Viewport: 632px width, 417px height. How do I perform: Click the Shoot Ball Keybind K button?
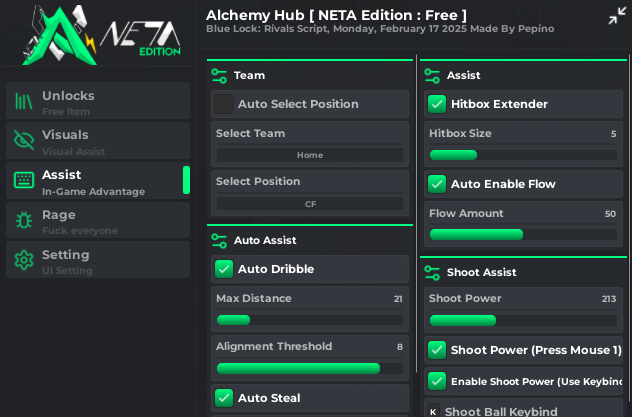tap(433, 411)
